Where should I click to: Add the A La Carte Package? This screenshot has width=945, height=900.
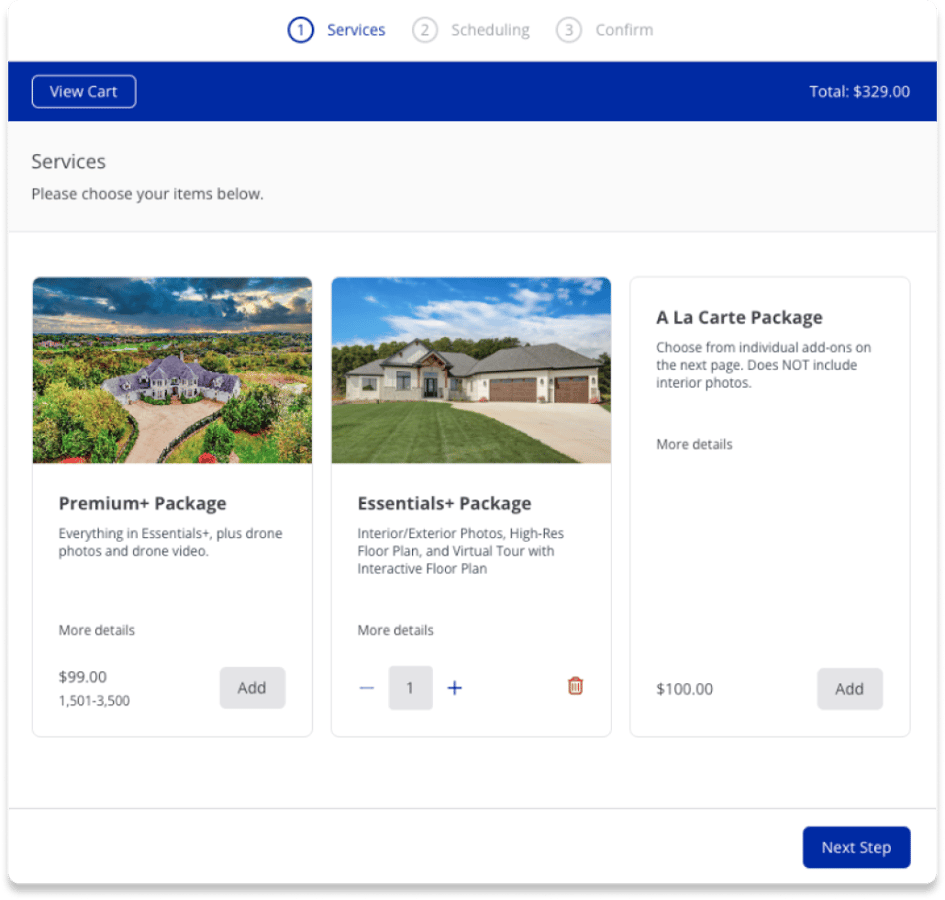click(850, 688)
